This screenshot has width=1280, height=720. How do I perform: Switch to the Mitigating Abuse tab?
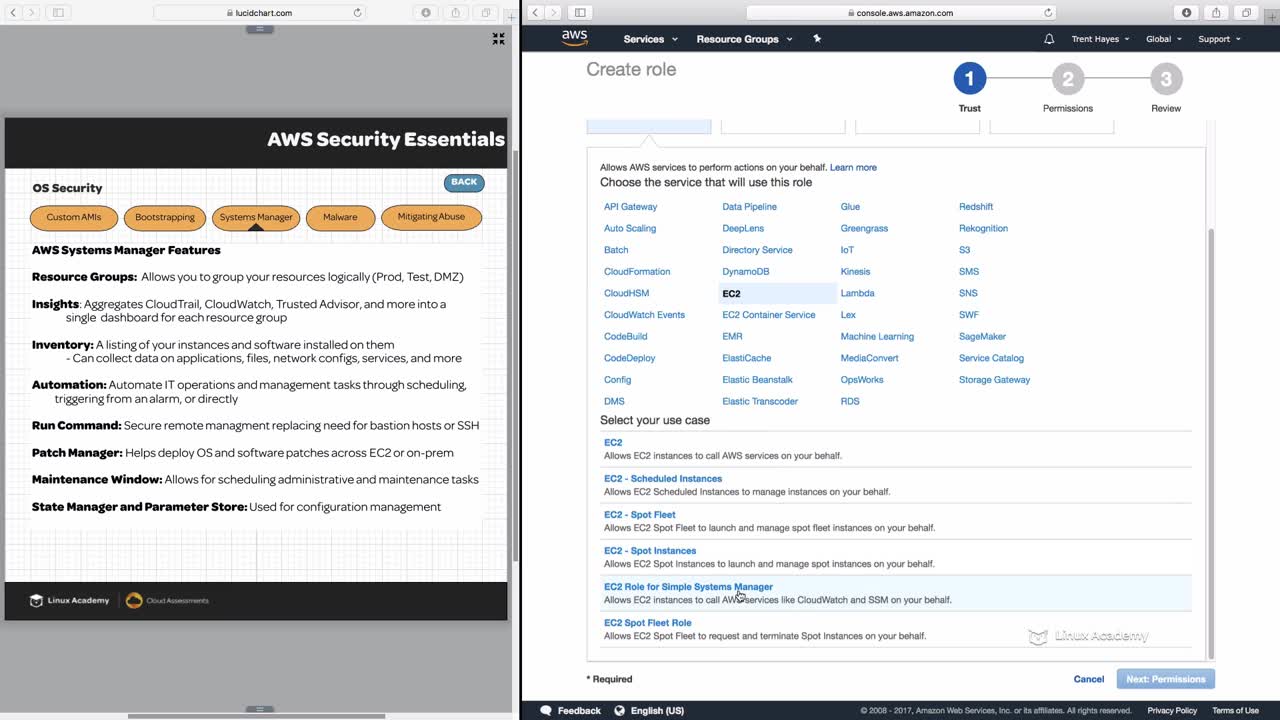point(431,217)
